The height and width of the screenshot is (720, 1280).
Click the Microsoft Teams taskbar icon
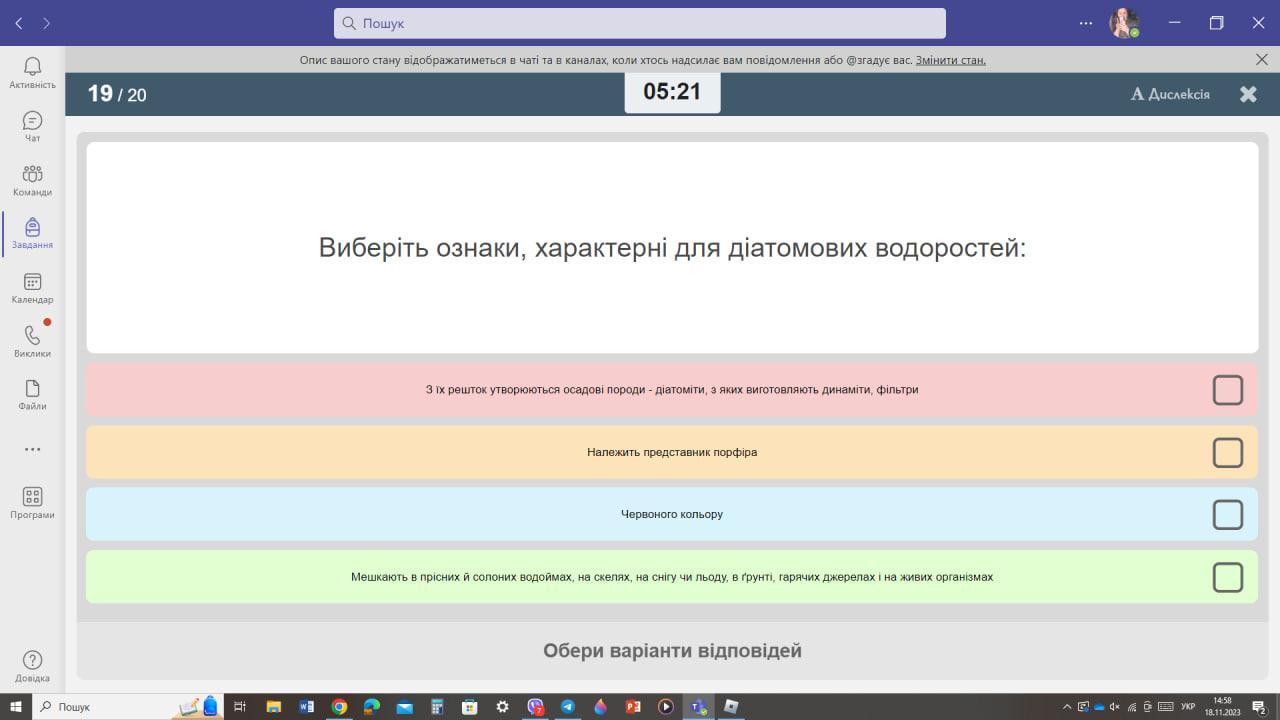(x=698, y=707)
